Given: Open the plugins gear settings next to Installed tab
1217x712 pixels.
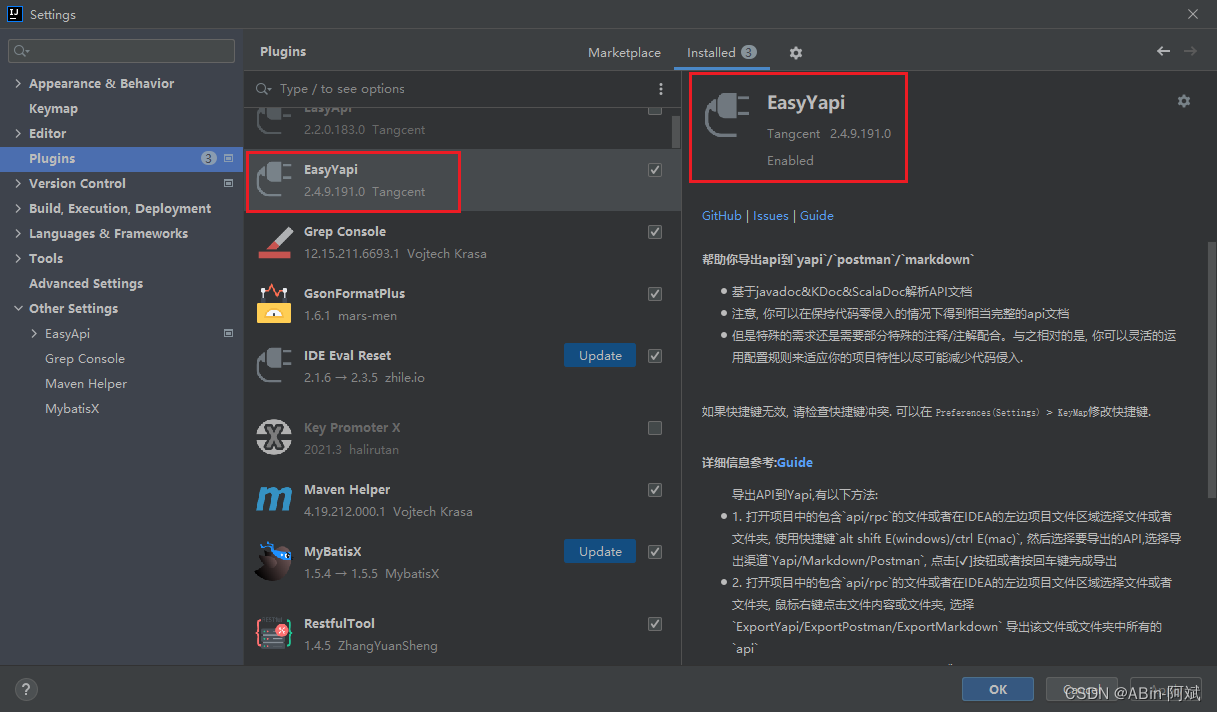Looking at the screenshot, I should tap(796, 53).
